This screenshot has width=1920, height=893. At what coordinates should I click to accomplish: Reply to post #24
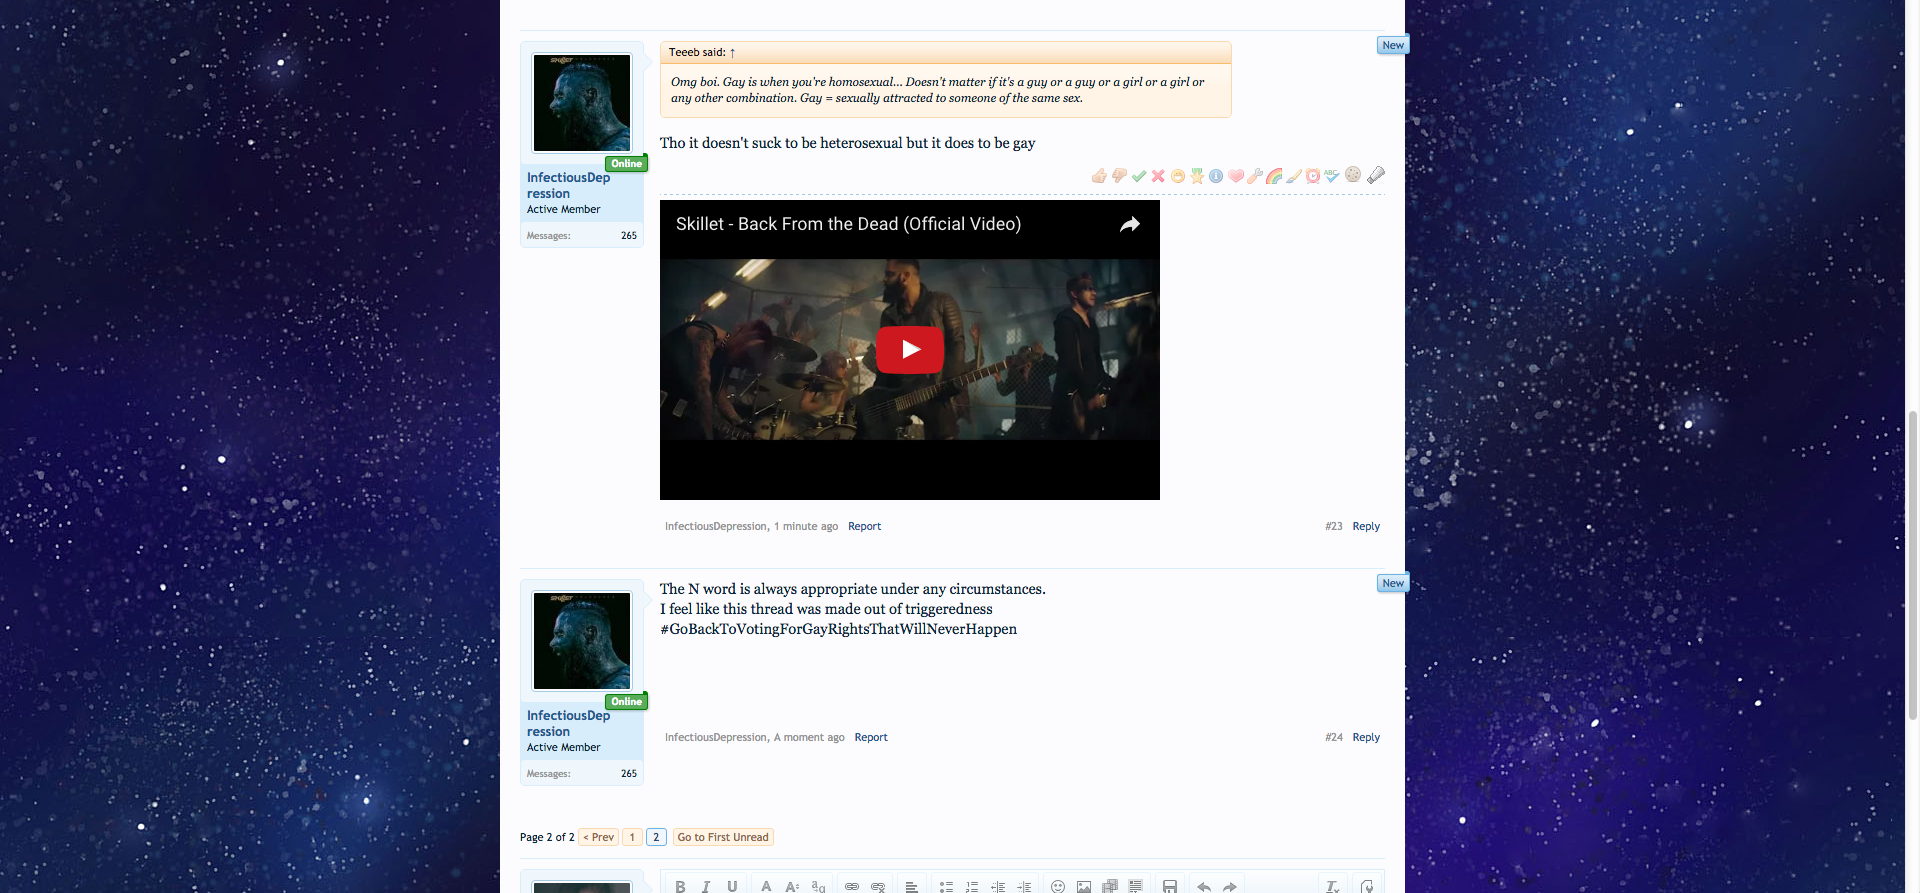point(1366,737)
